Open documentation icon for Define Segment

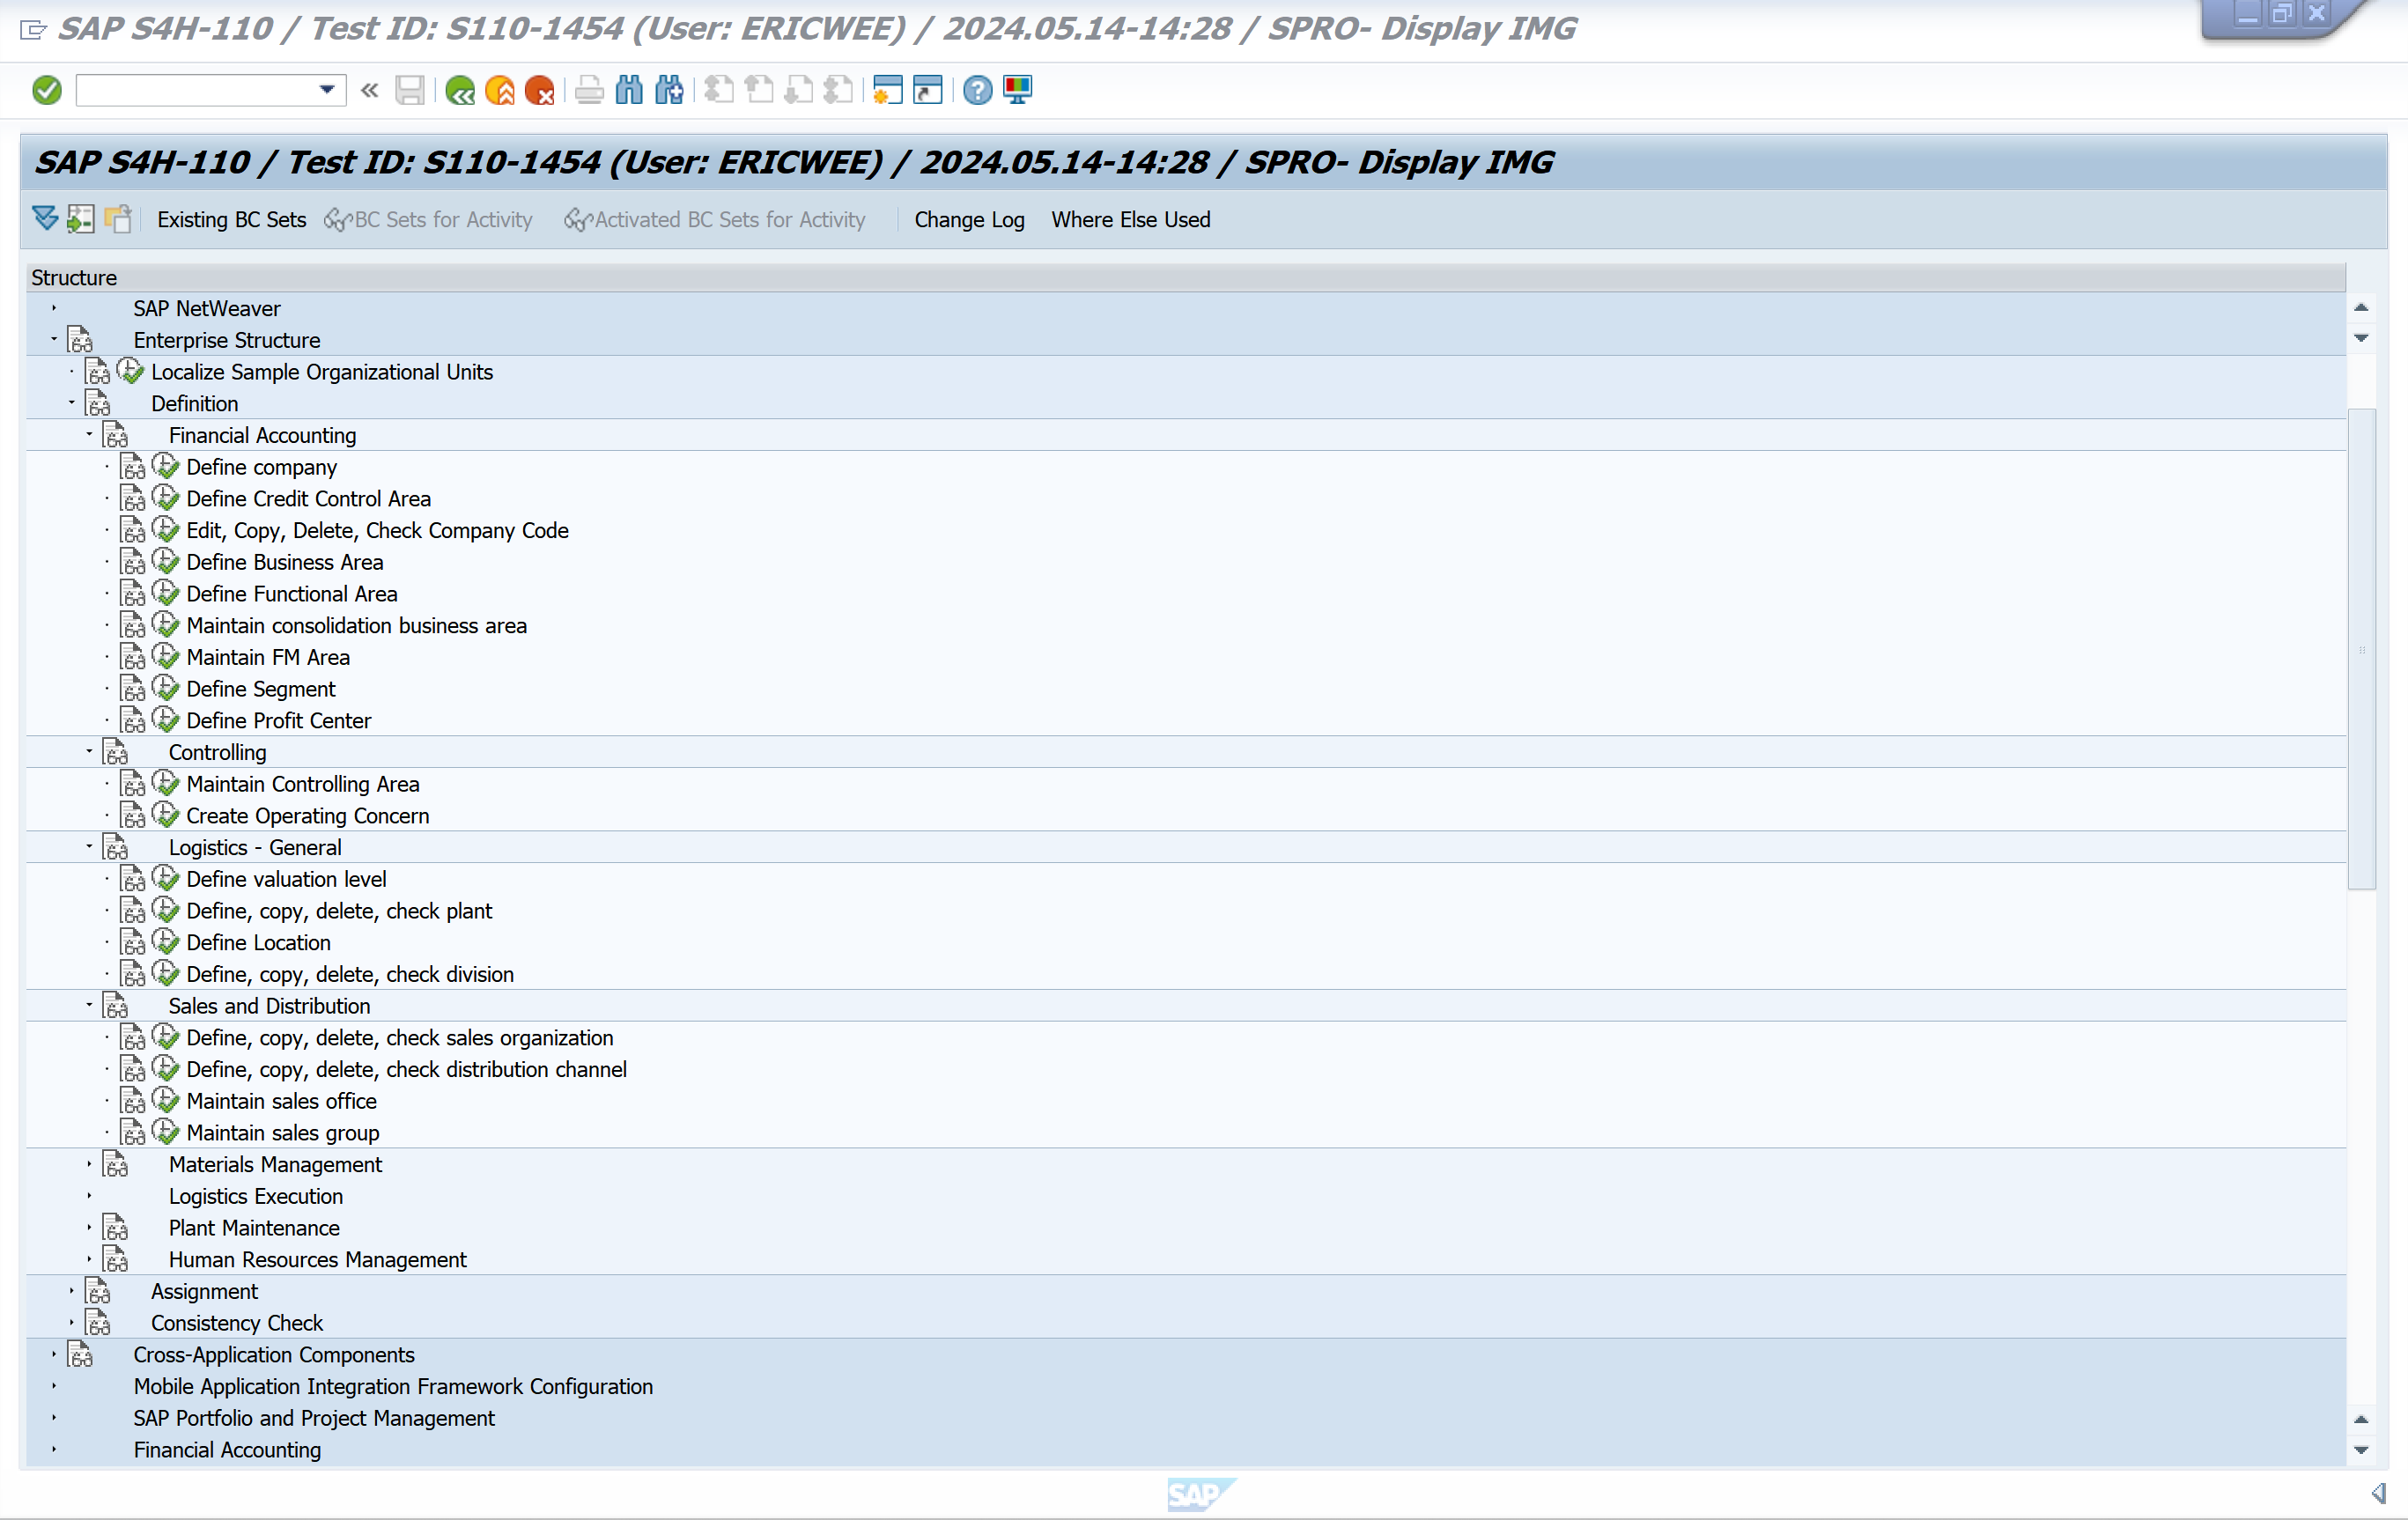(133, 689)
